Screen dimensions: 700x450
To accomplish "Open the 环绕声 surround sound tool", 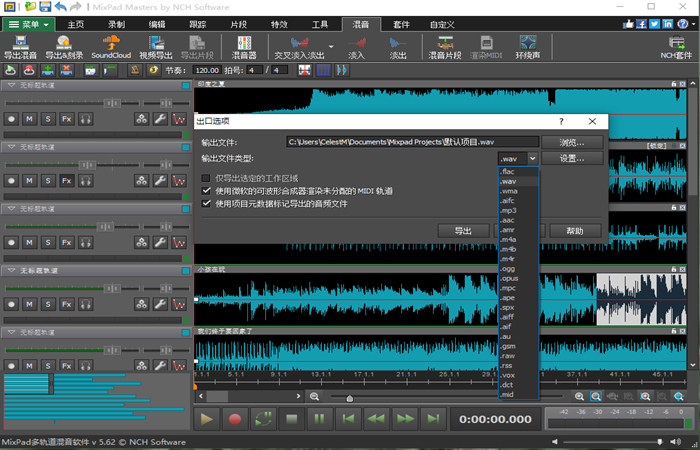I will pyautogui.click(x=528, y=47).
